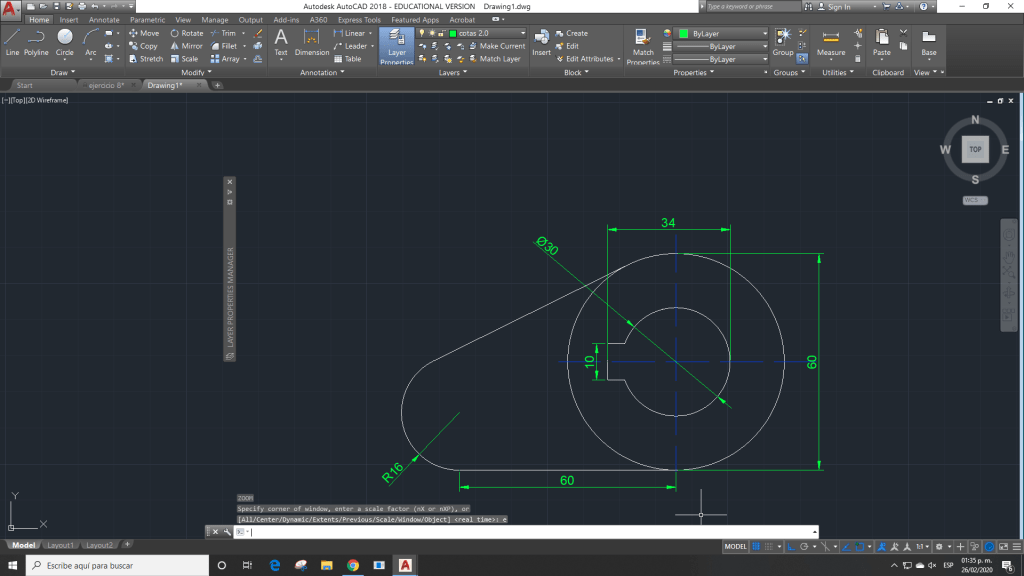Toggle MODEL space button in status bar

tap(735, 547)
